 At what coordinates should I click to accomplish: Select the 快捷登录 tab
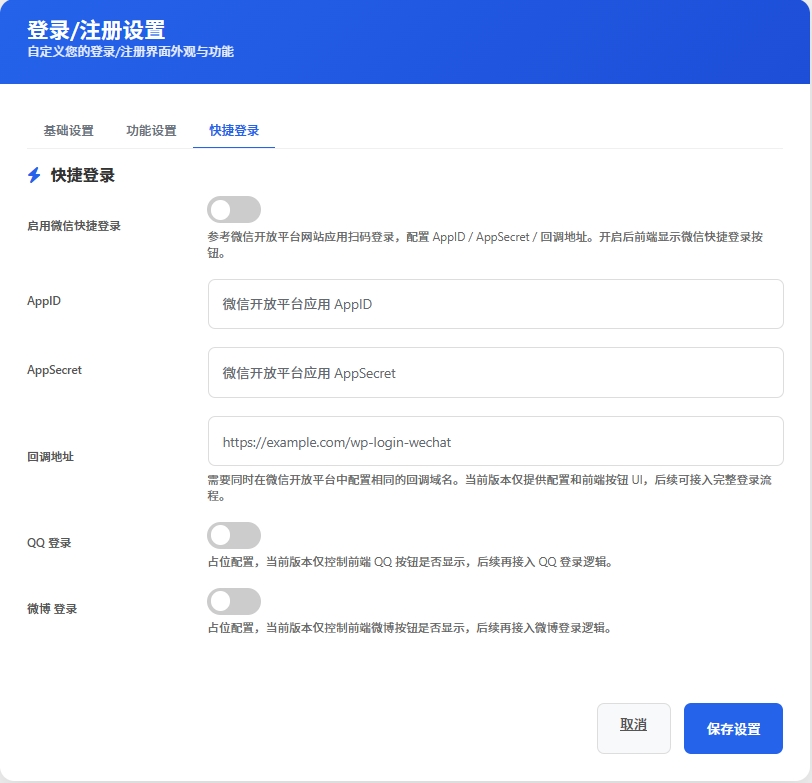(x=233, y=130)
